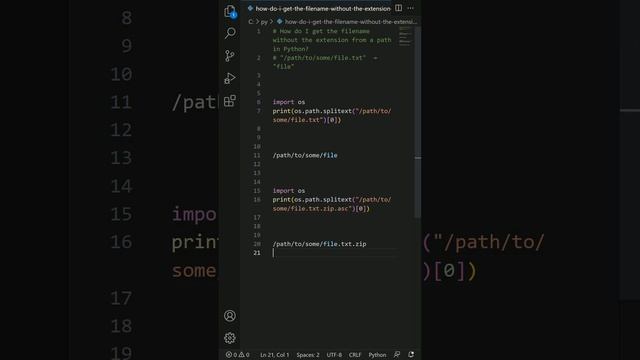Click the 'C:' breadcrumb segment
The width and height of the screenshot is (640, 360).
tap(251, 22)
